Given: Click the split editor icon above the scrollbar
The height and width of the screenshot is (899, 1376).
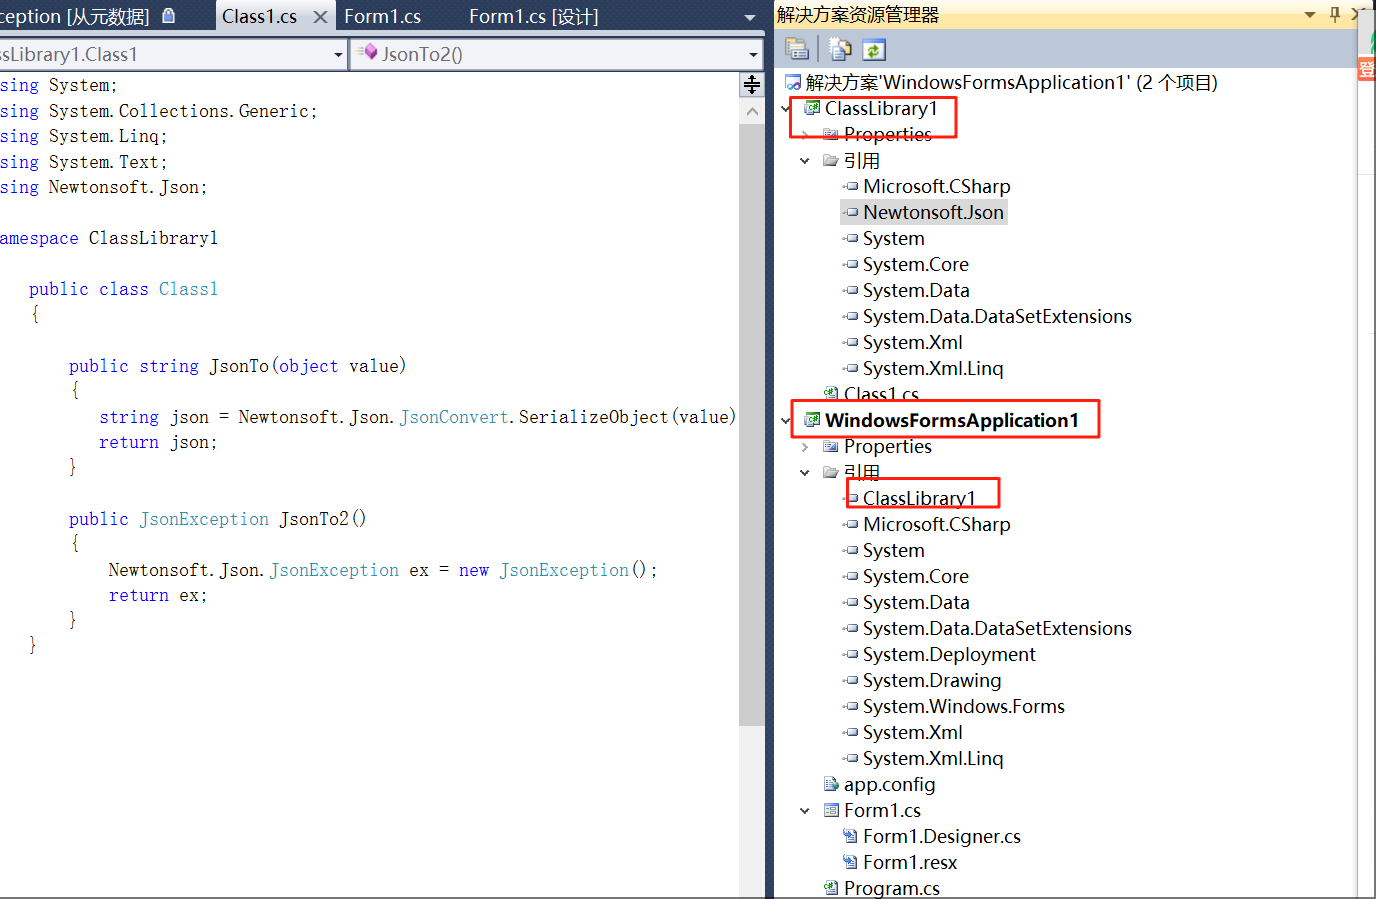Looking at the screenshot, I should [x=752, y=85].
